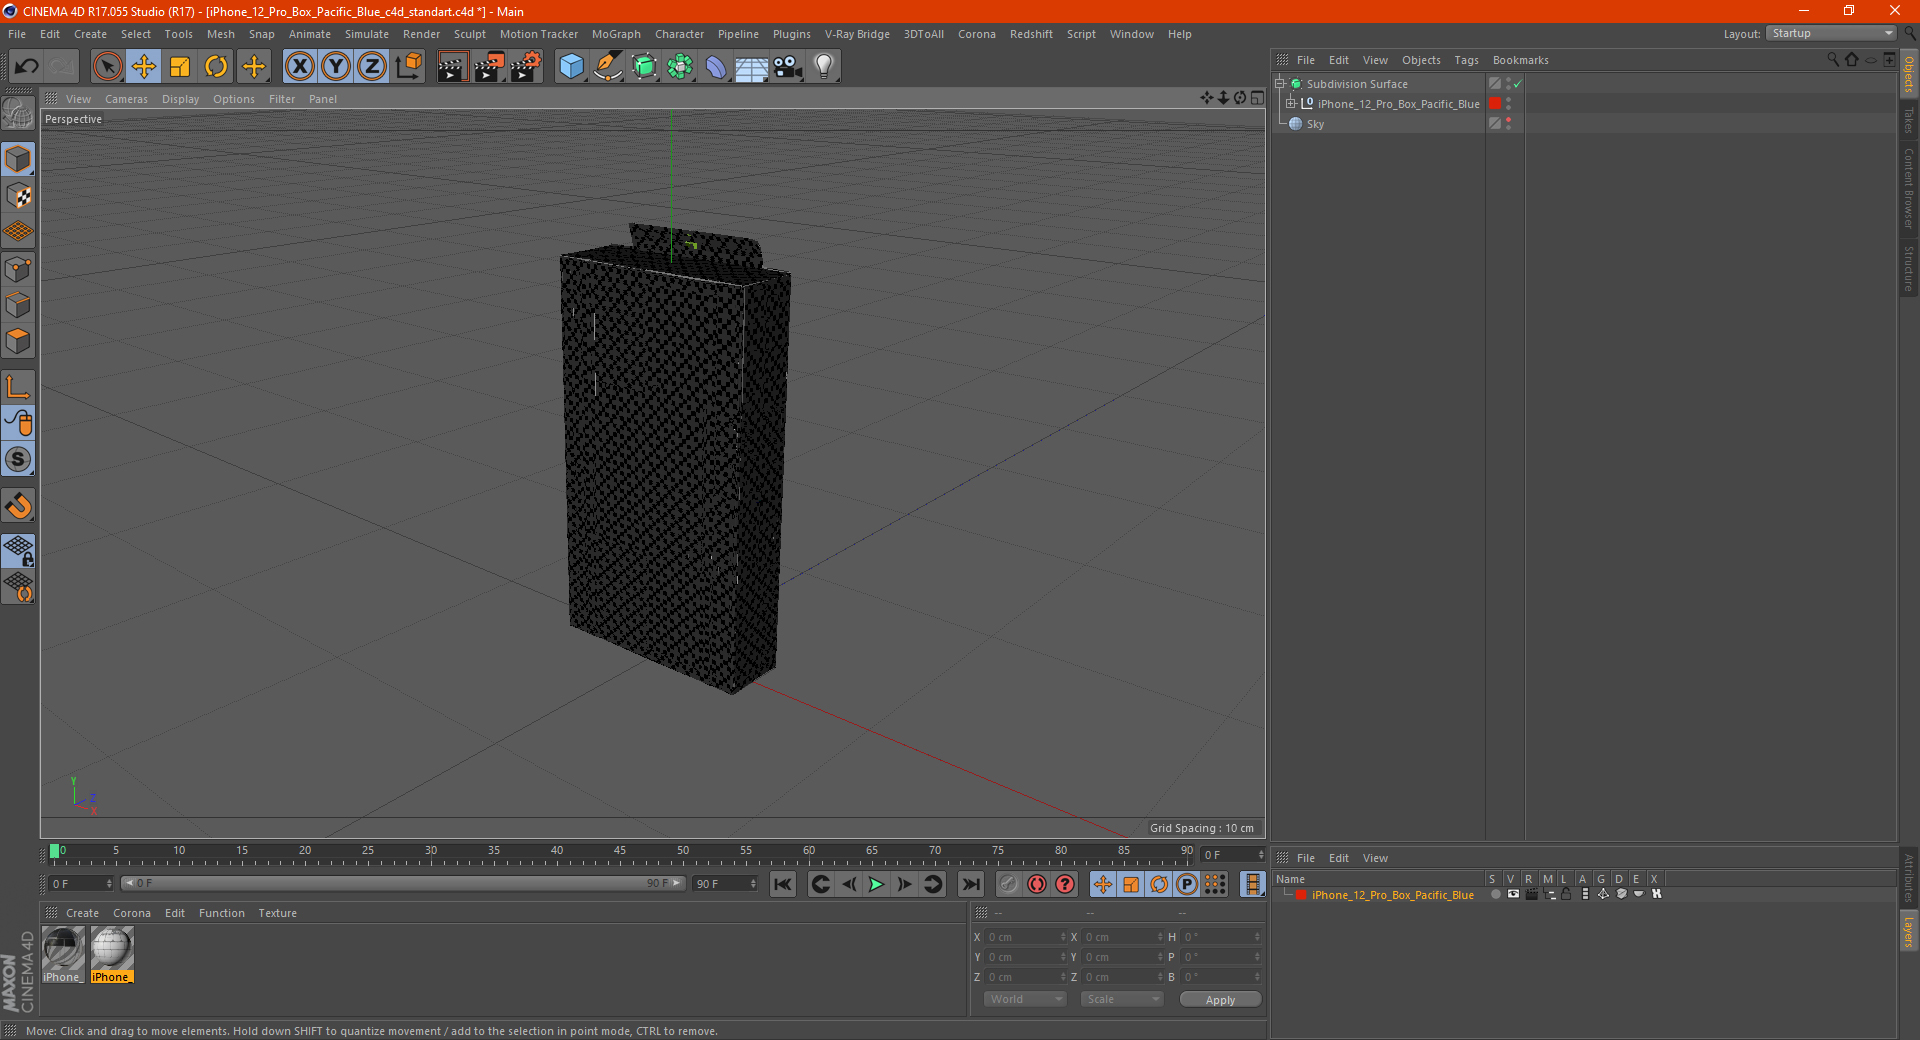Image resolution: width=1920 pixels, height=1040 pixels.
Task: Add a Floor environment object
Action: click(x=752, y=67)
